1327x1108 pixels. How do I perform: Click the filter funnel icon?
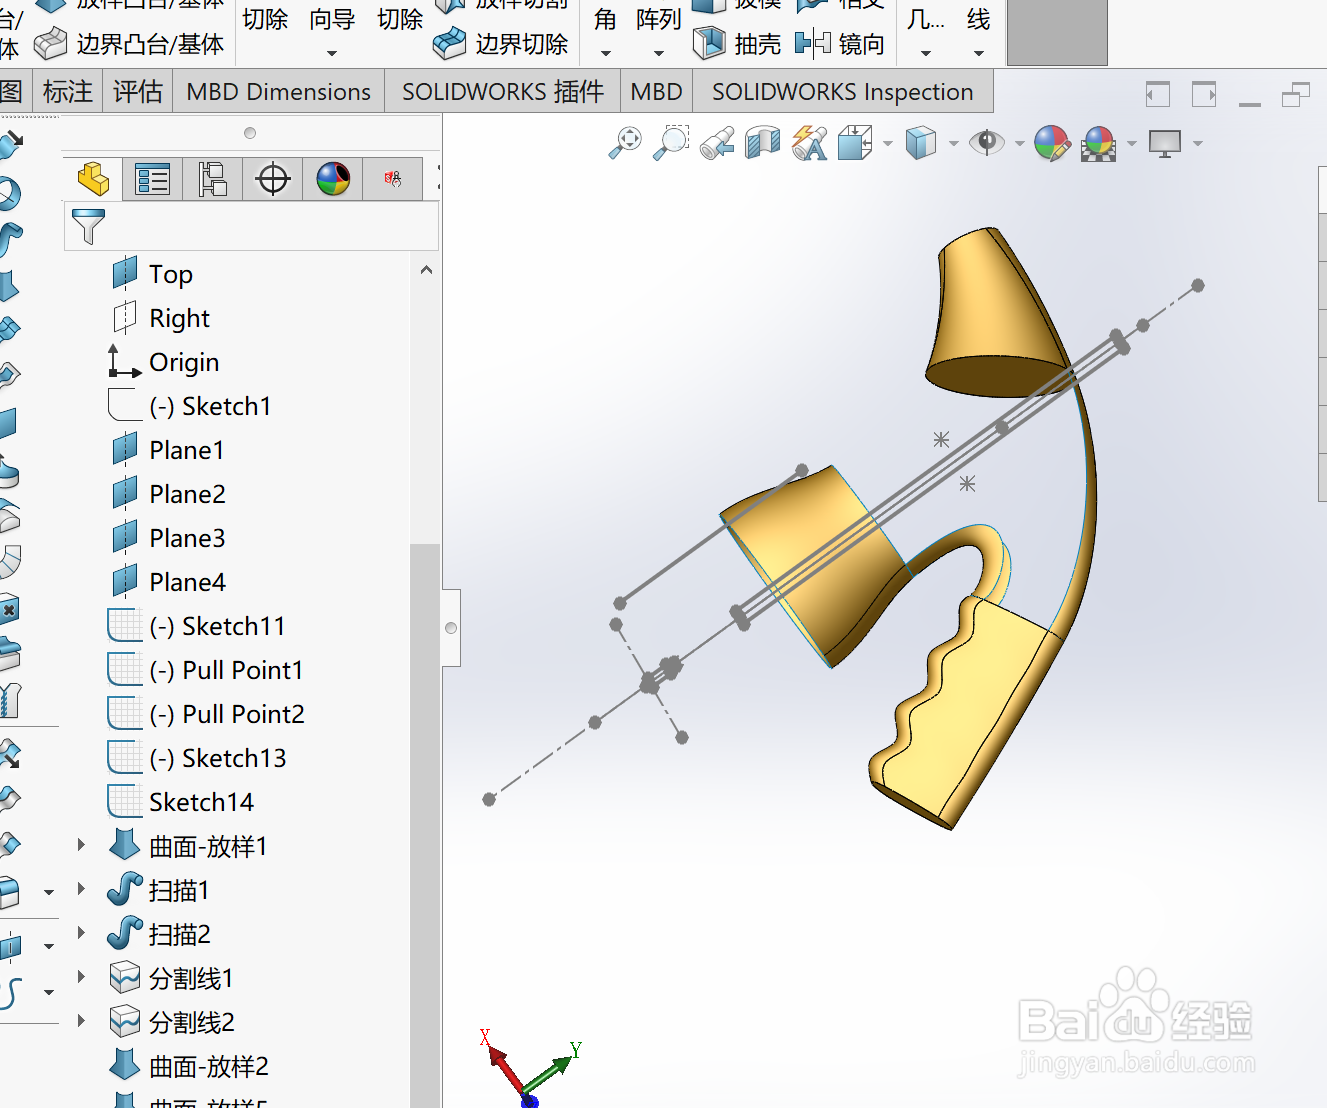(x=88, y=226)
